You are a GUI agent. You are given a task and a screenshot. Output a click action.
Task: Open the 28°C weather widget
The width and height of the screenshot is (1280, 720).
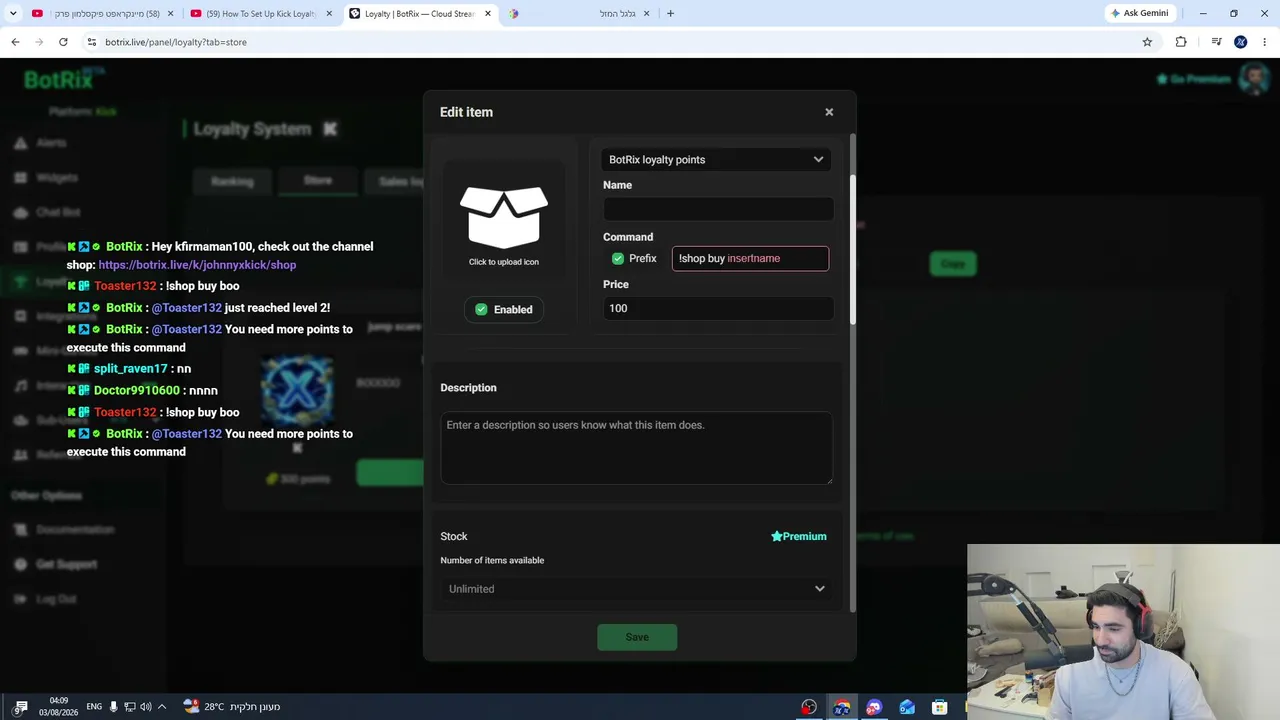(232, 707)
